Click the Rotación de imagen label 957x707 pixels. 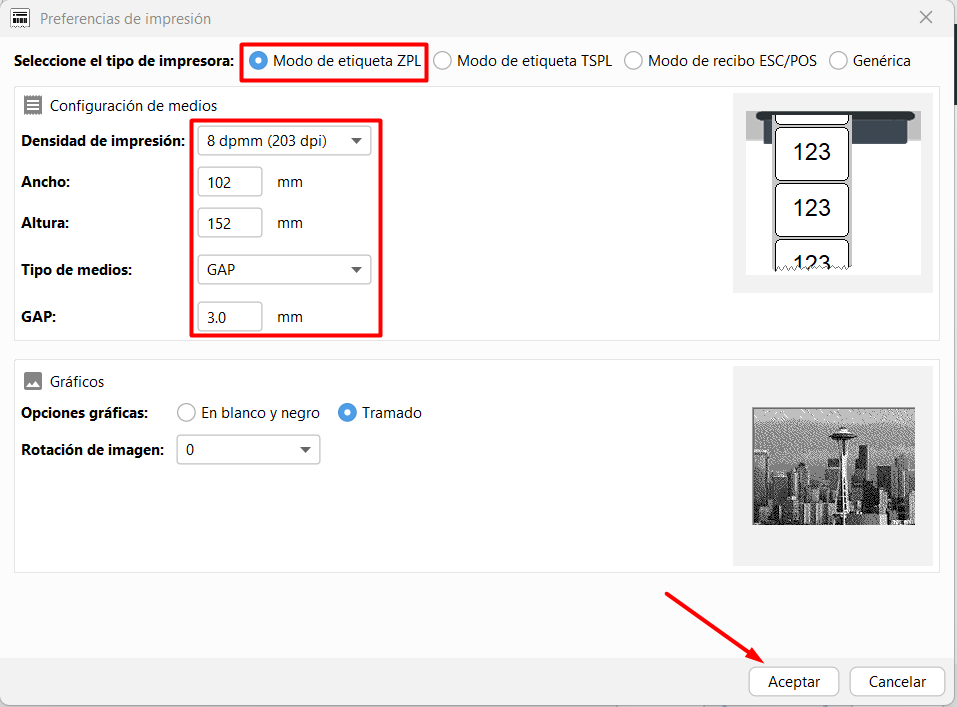(93, 450)
